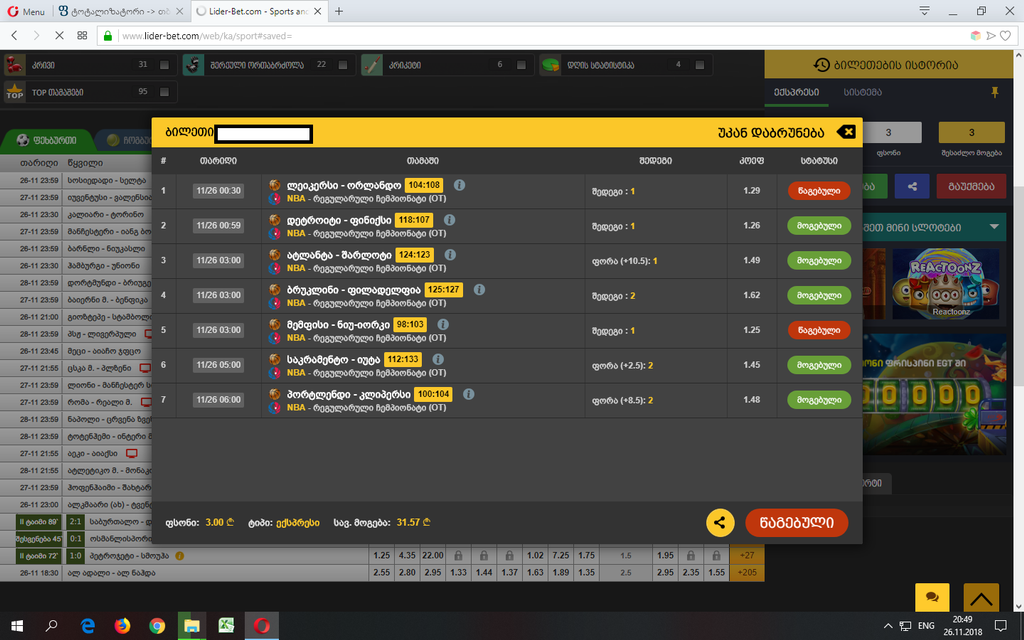1024x640 pixels.
Task: Toggle the TOP games checkbox
Action: point(165,92)
